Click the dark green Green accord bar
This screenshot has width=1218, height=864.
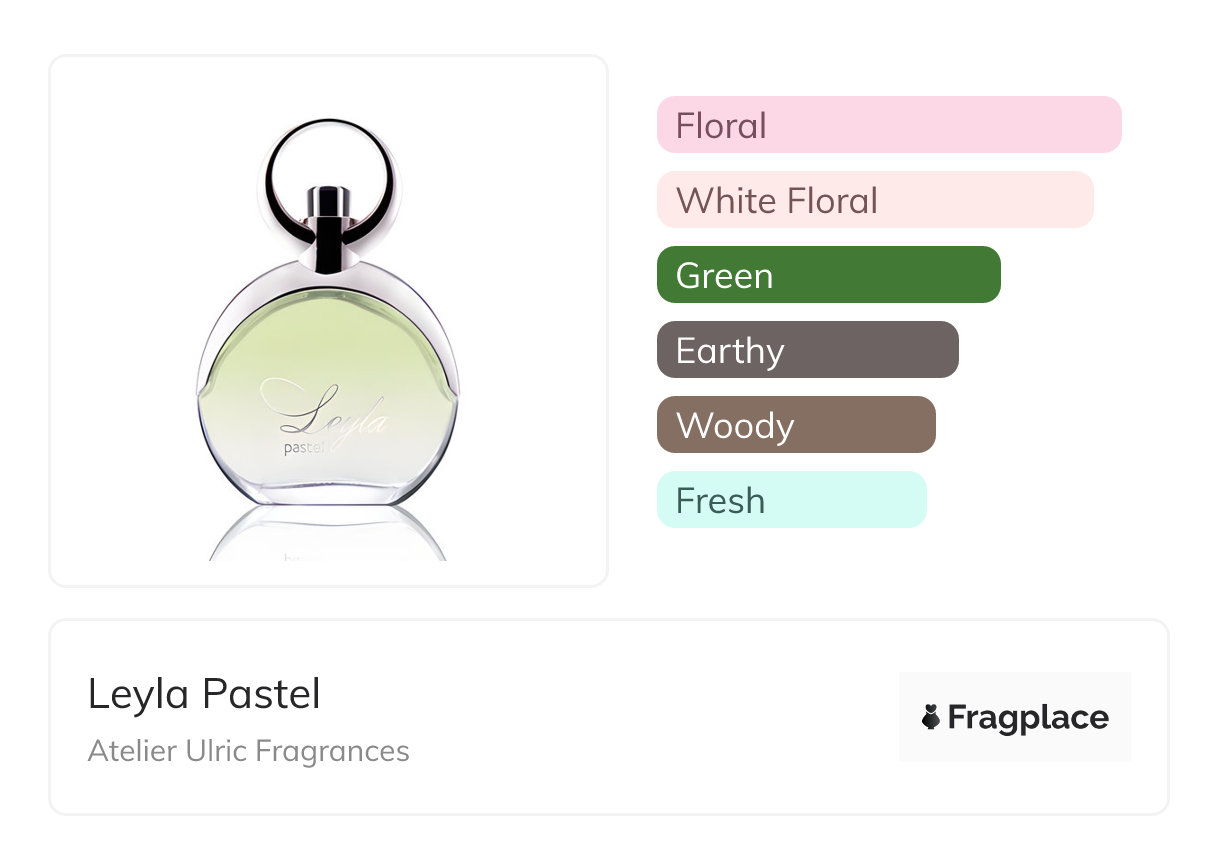click(x=828, y=275)
